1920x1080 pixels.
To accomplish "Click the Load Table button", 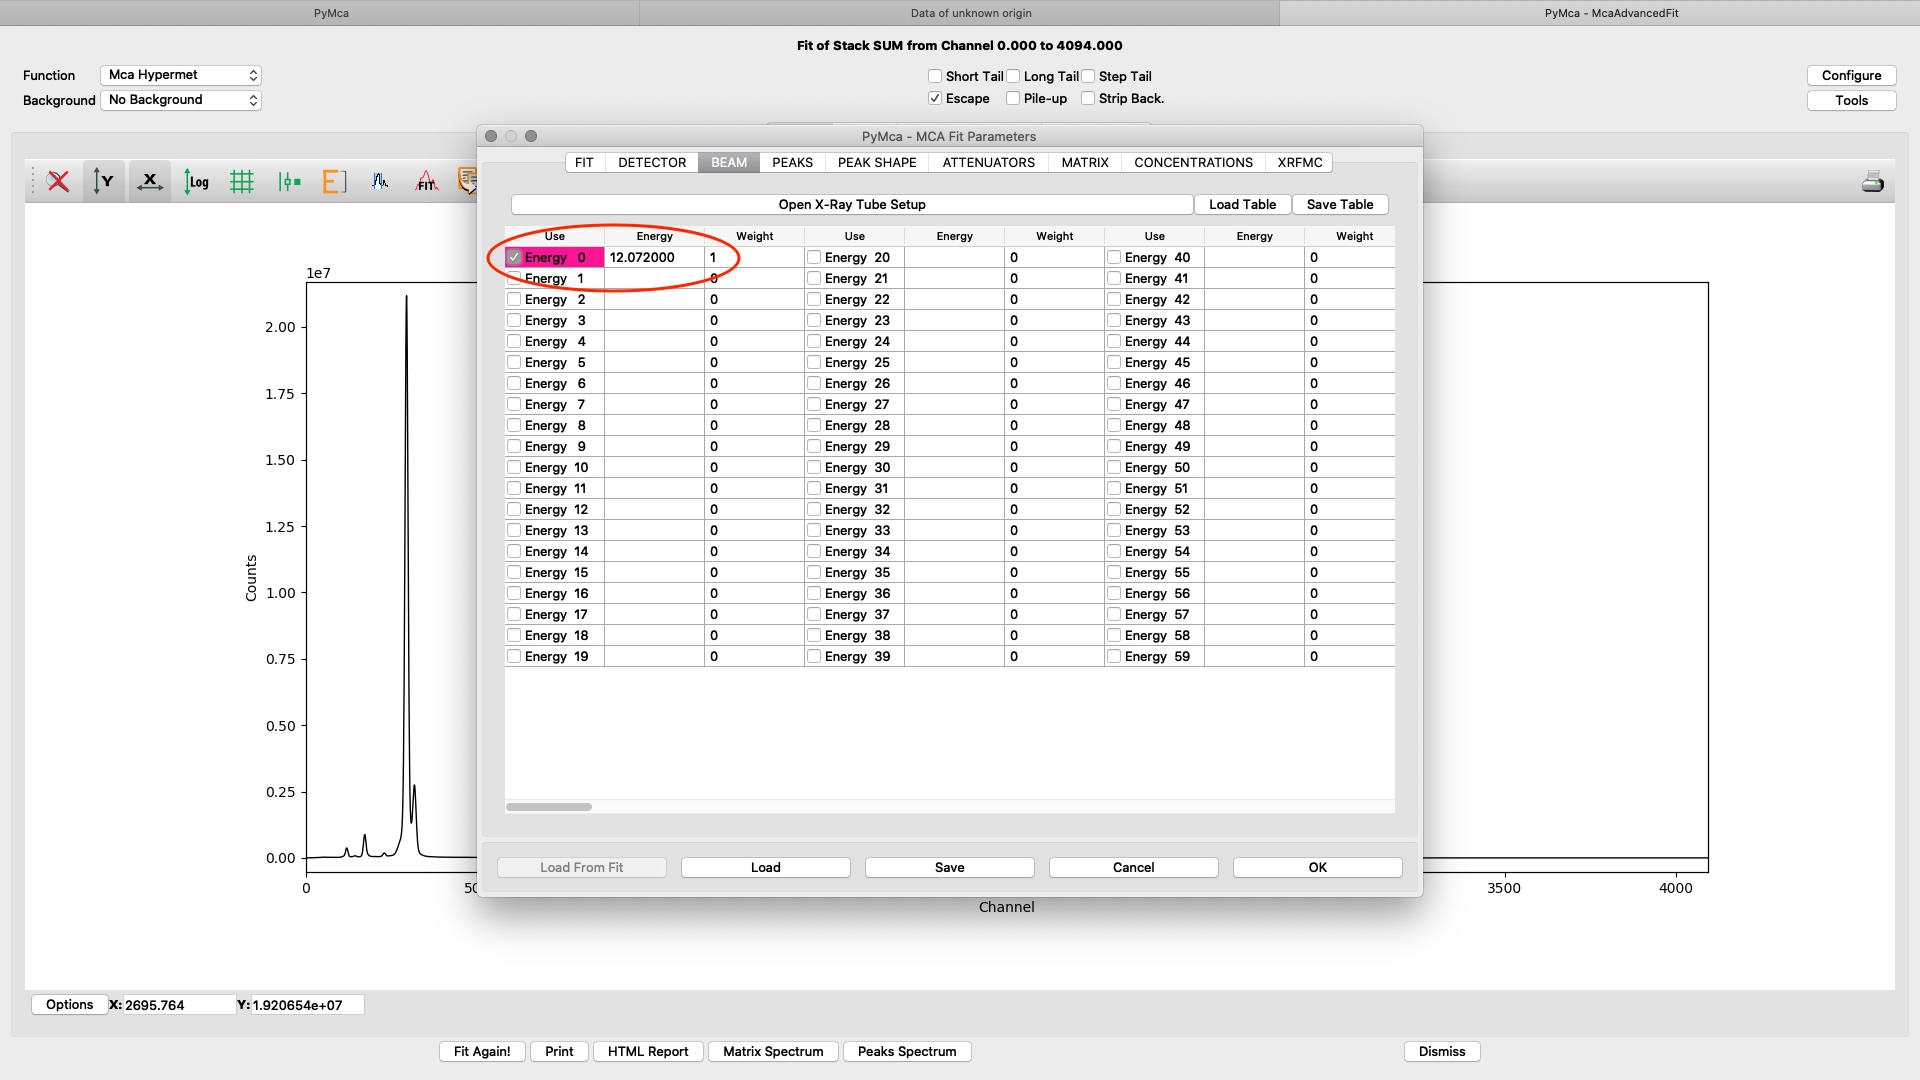I will (x=1243, y=204).
